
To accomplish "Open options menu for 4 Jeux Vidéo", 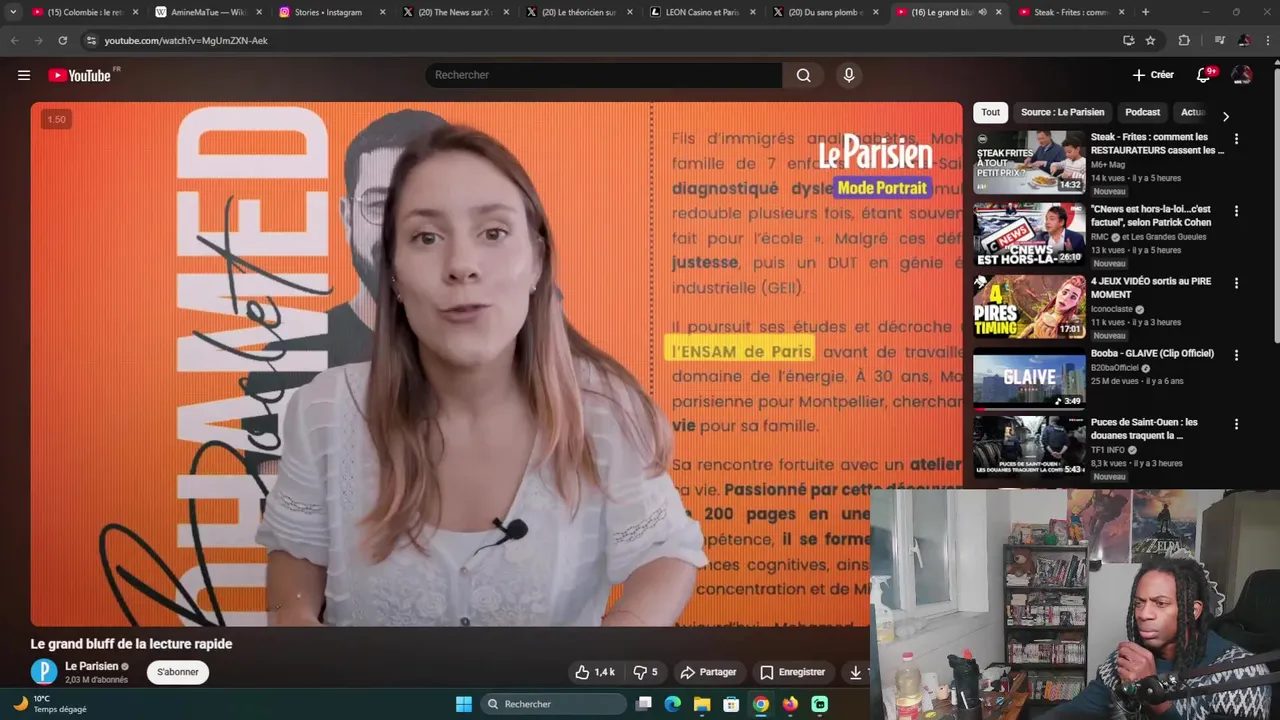I will click(1236, 283).
